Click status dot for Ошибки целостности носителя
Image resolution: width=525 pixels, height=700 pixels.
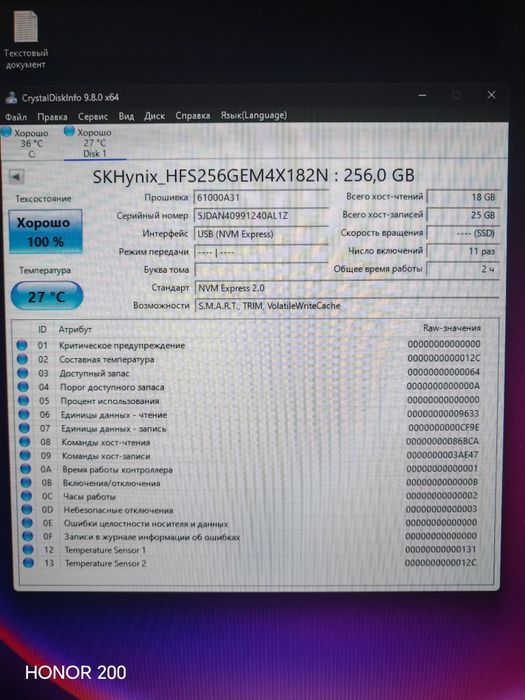tap(27, 522)
